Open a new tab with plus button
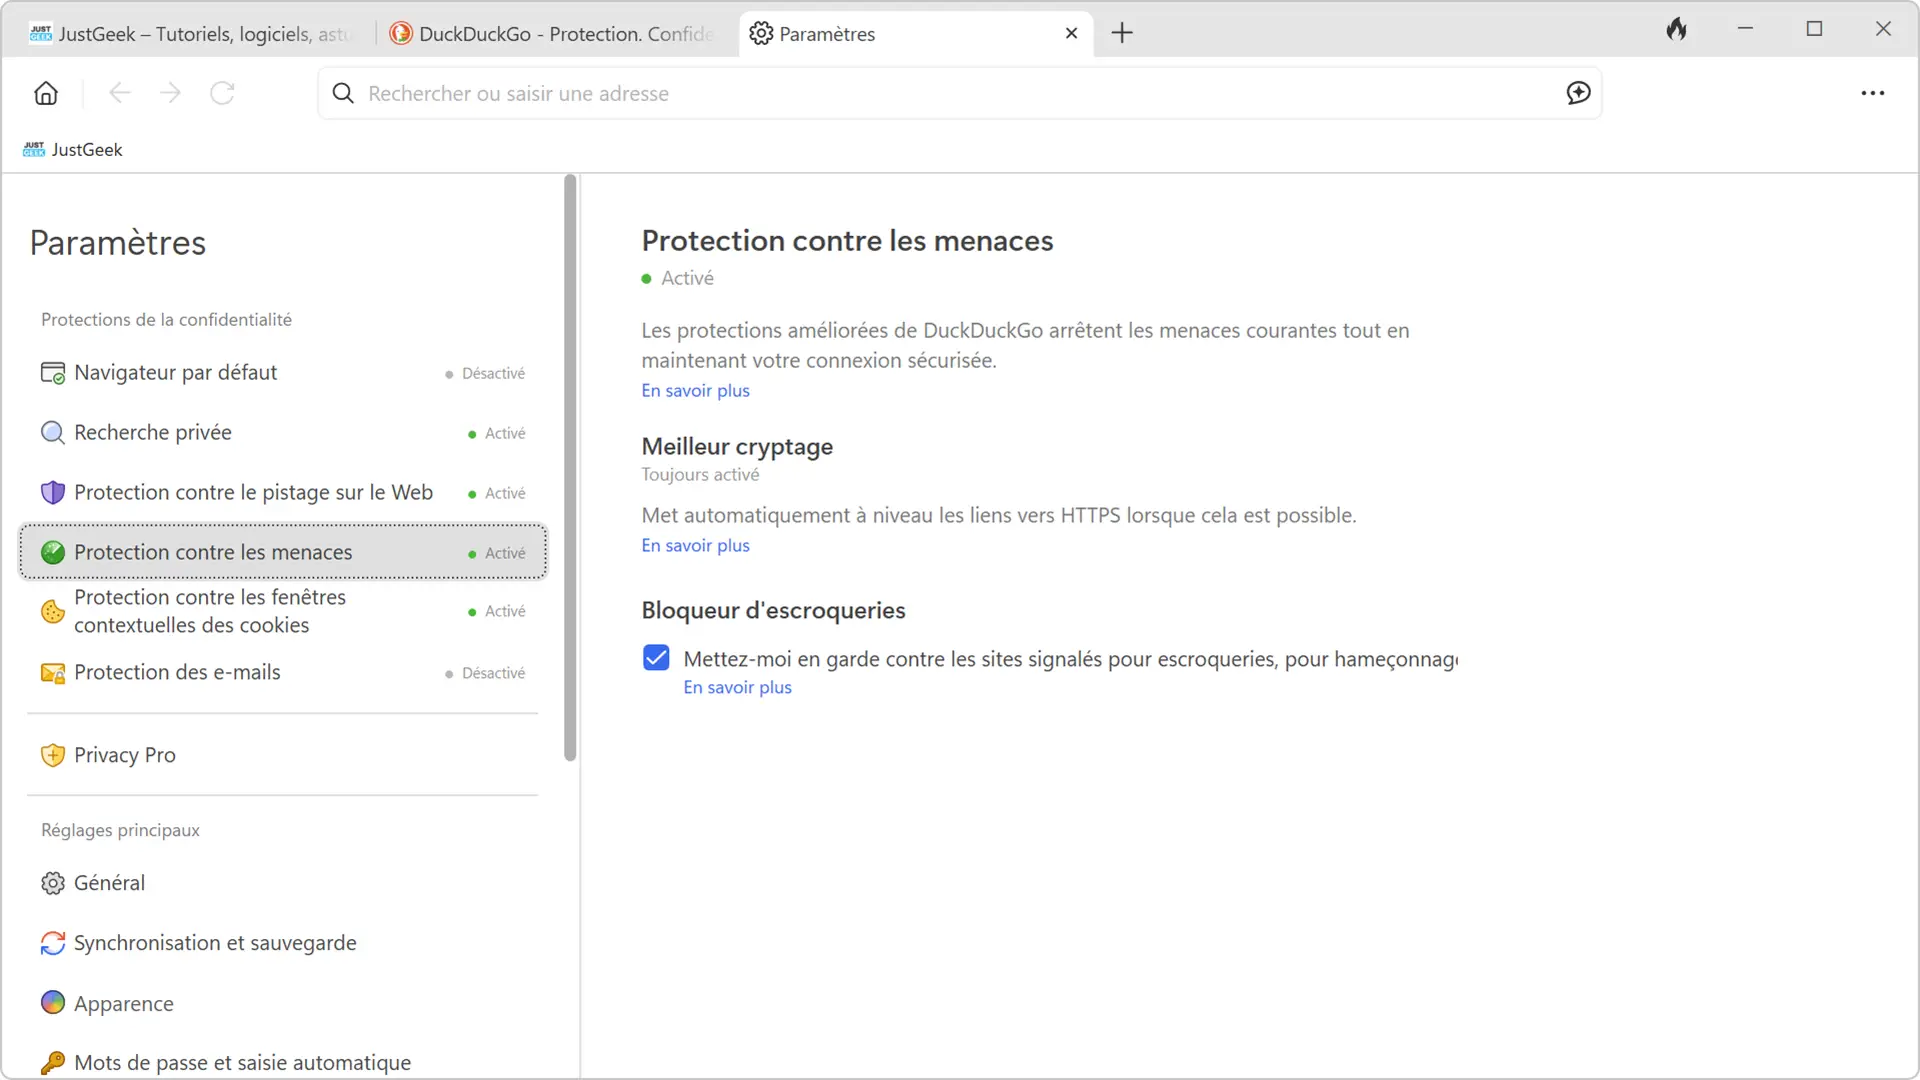This screenshot has height=1080, width=1920. pyautogui.click(x=1122, y=33)
